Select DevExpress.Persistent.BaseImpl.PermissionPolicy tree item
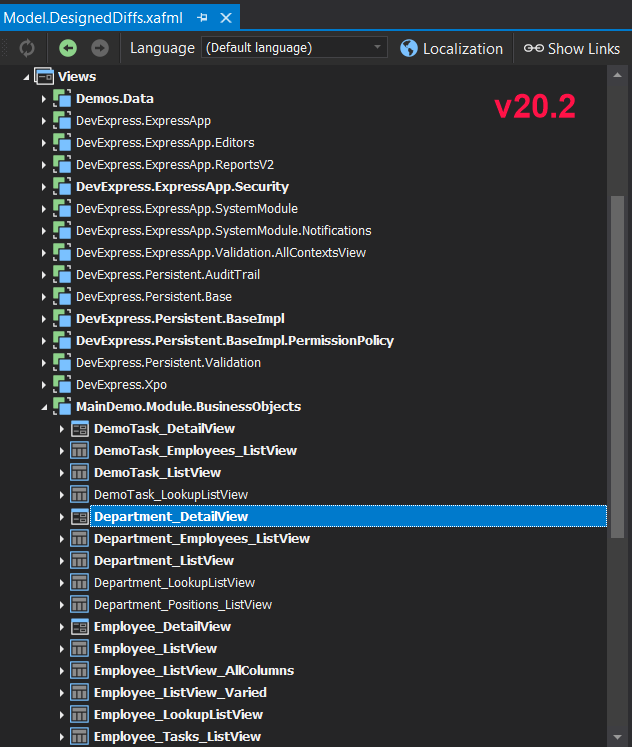Viewport: 632px width, 747px height. 235,341
